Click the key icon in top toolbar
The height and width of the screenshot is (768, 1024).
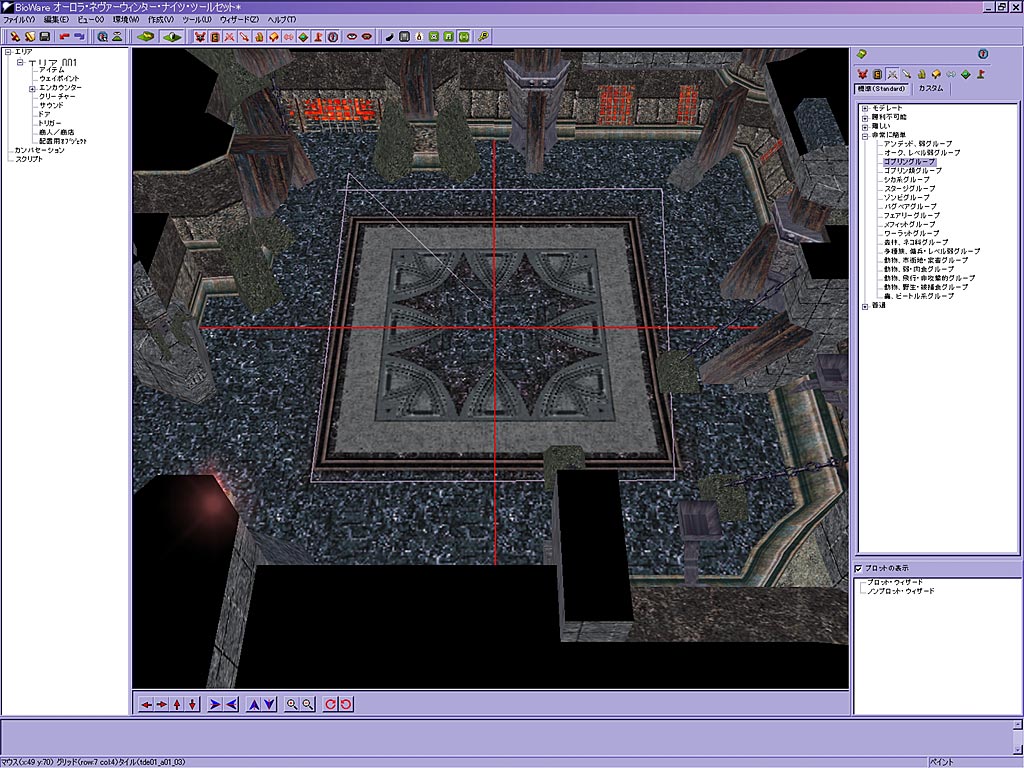(x=483, y=37)
